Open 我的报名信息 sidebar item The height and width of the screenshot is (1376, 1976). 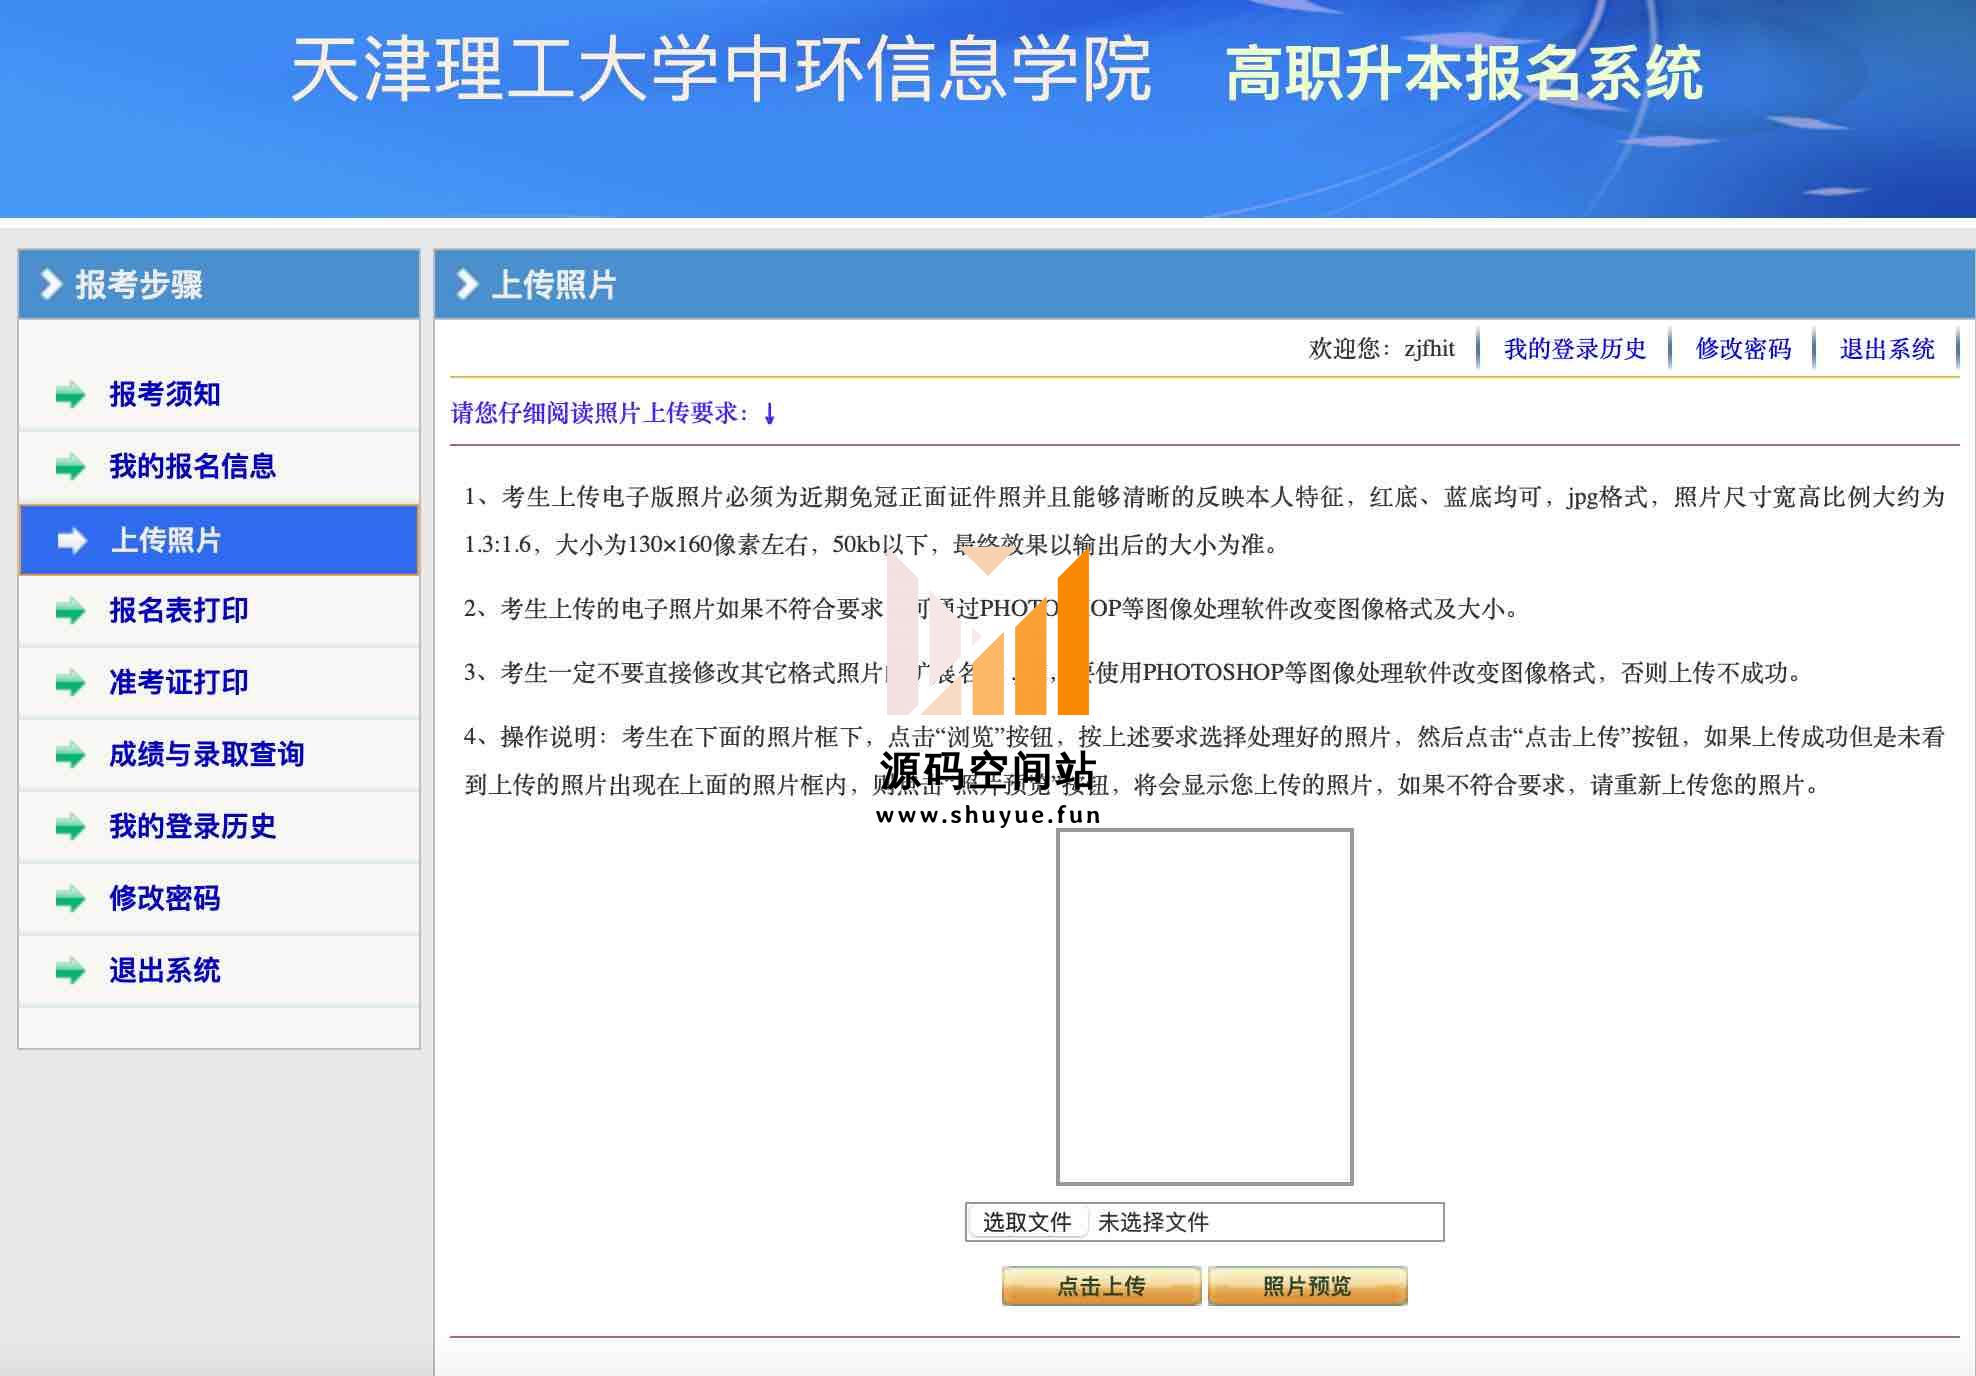pos(192,466)
